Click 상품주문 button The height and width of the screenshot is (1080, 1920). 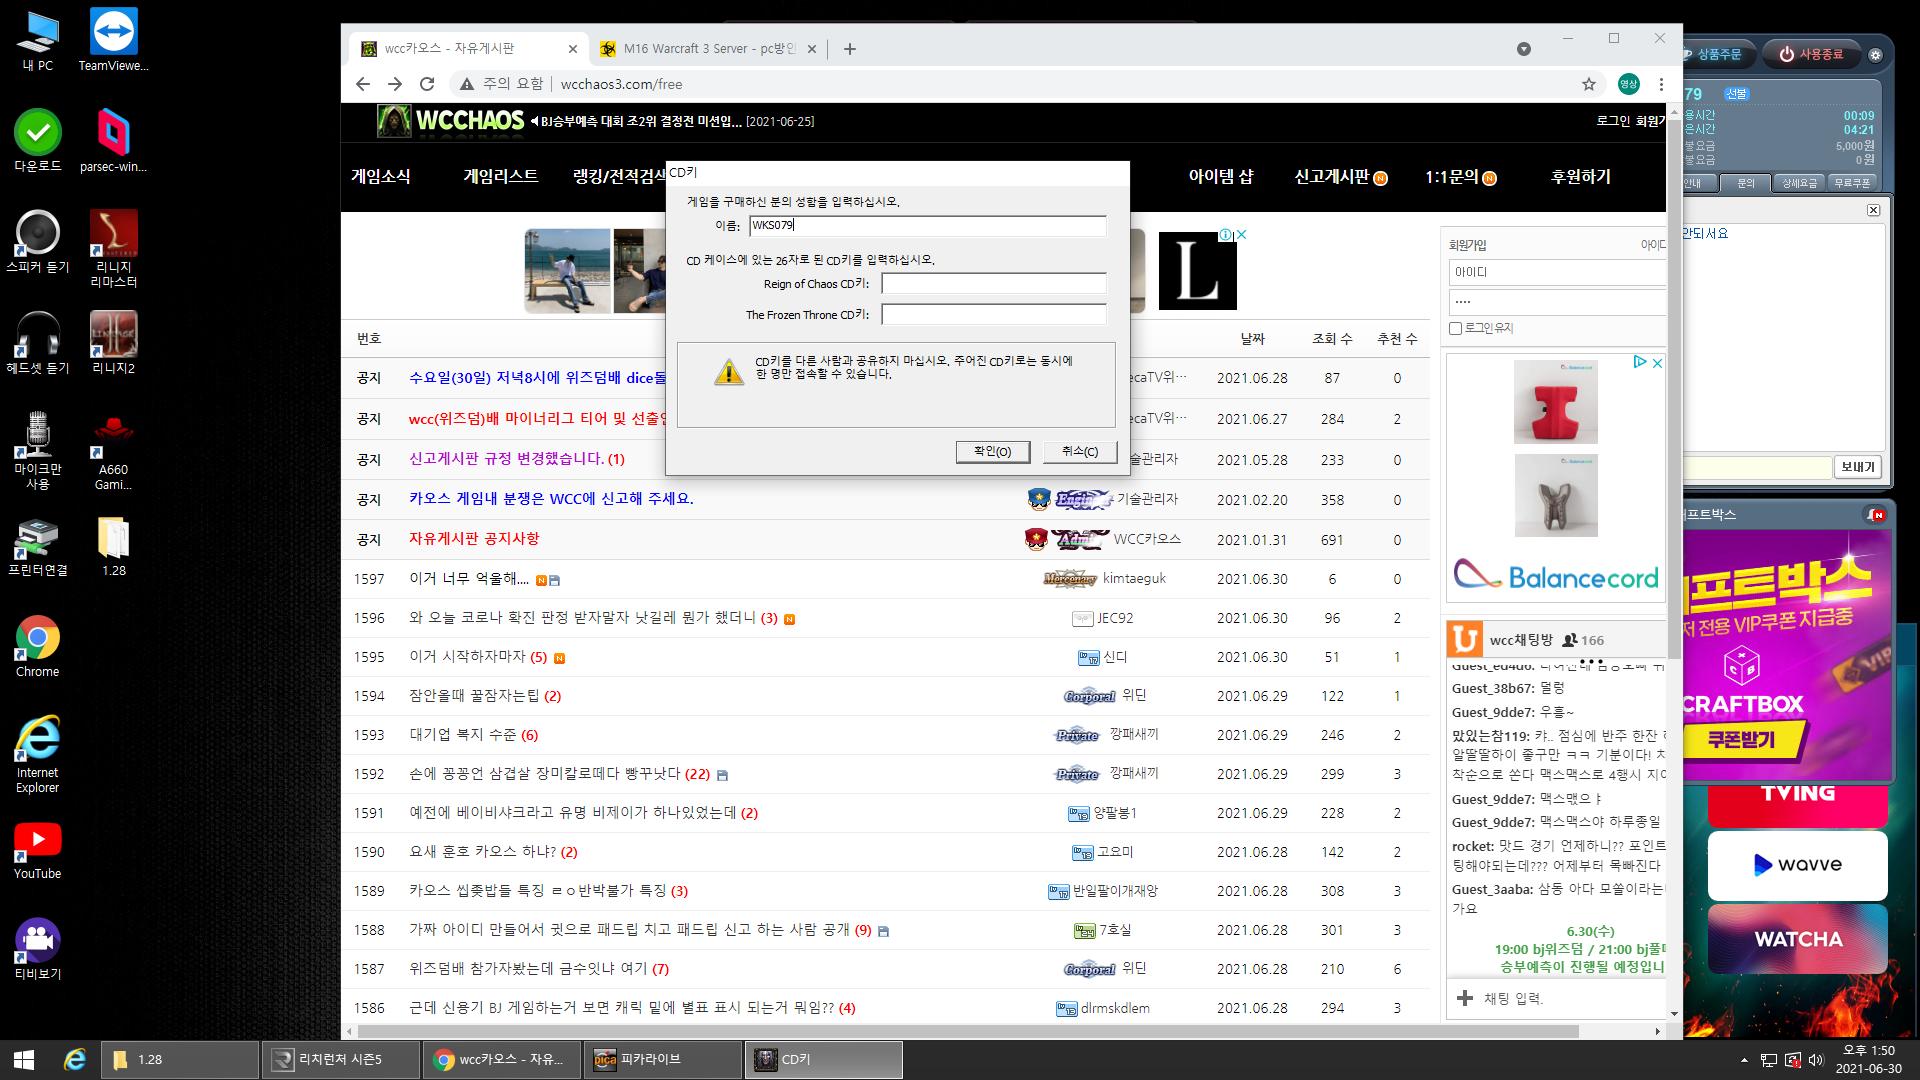1719,54
